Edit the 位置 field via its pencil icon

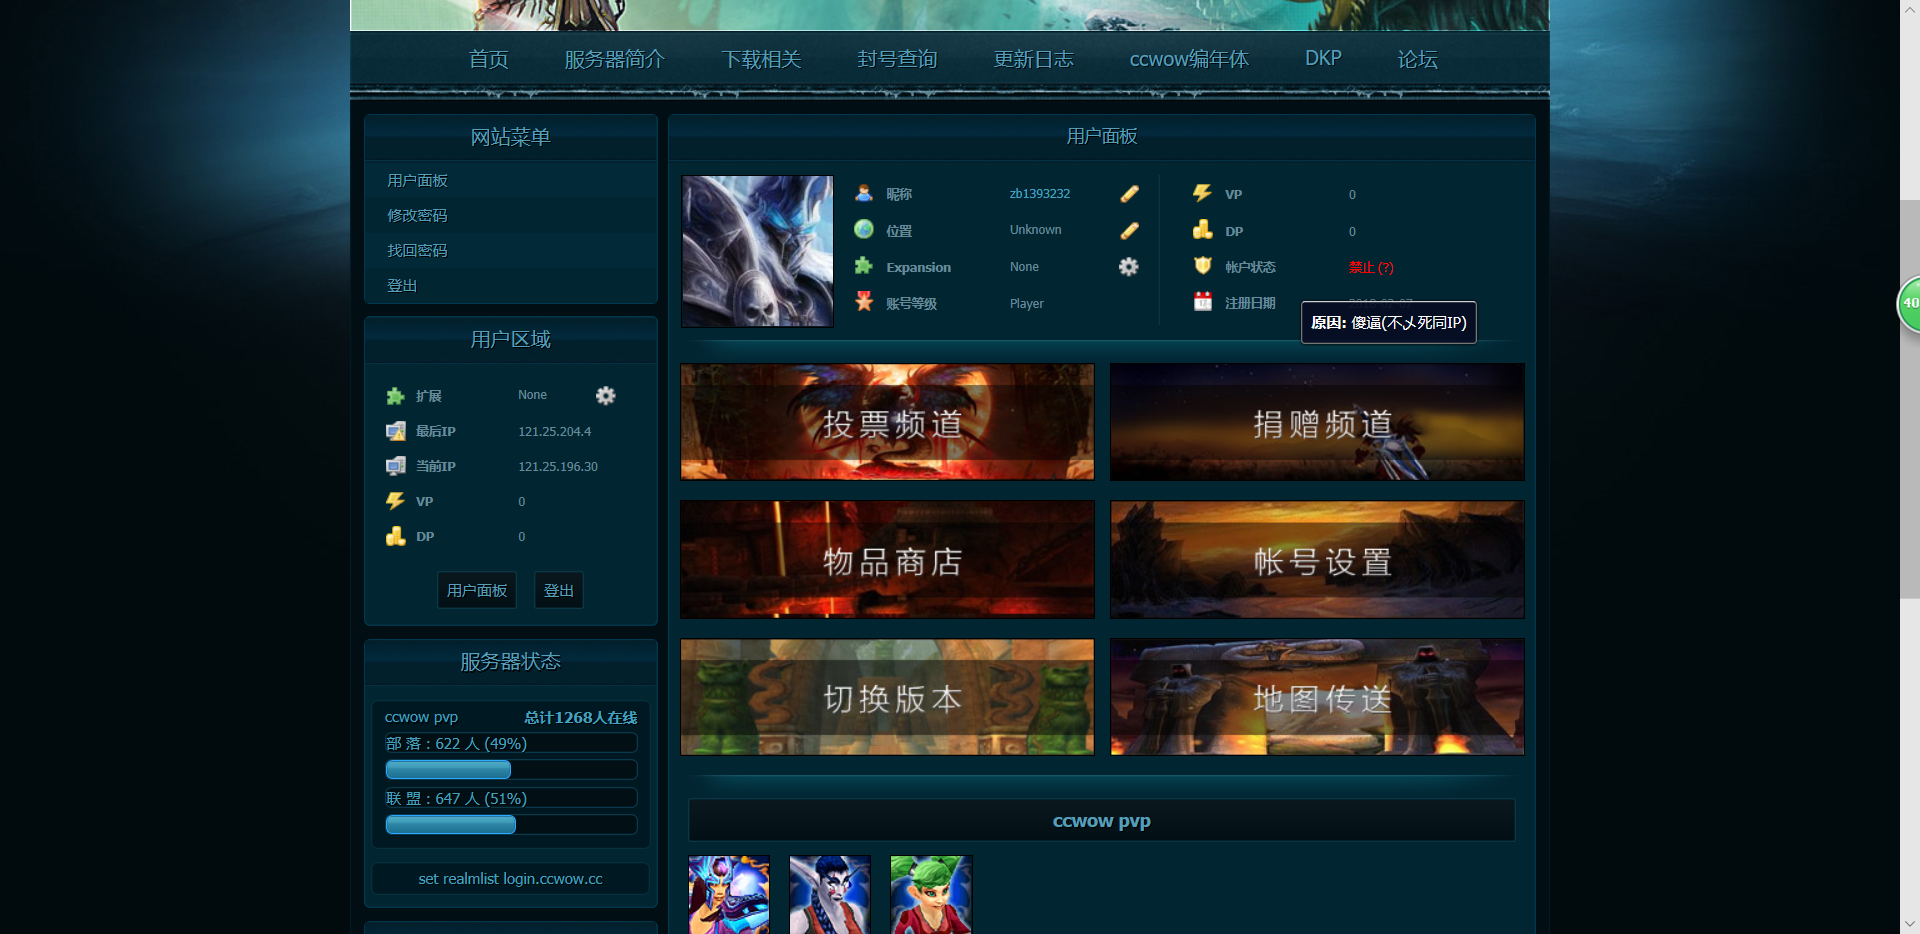[1129, 230]
